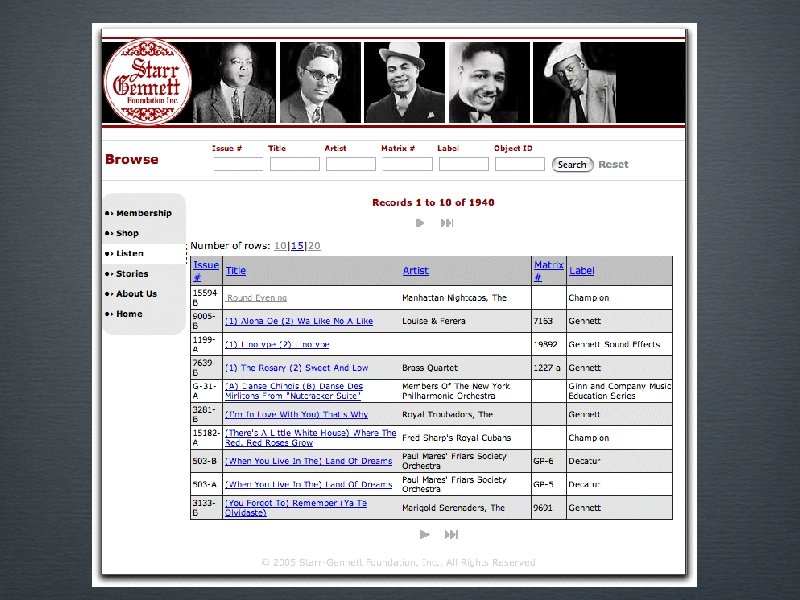The width and height of the screenshot is (800, 600).
Task: Sort by Title column header
Action: [236, 271]
